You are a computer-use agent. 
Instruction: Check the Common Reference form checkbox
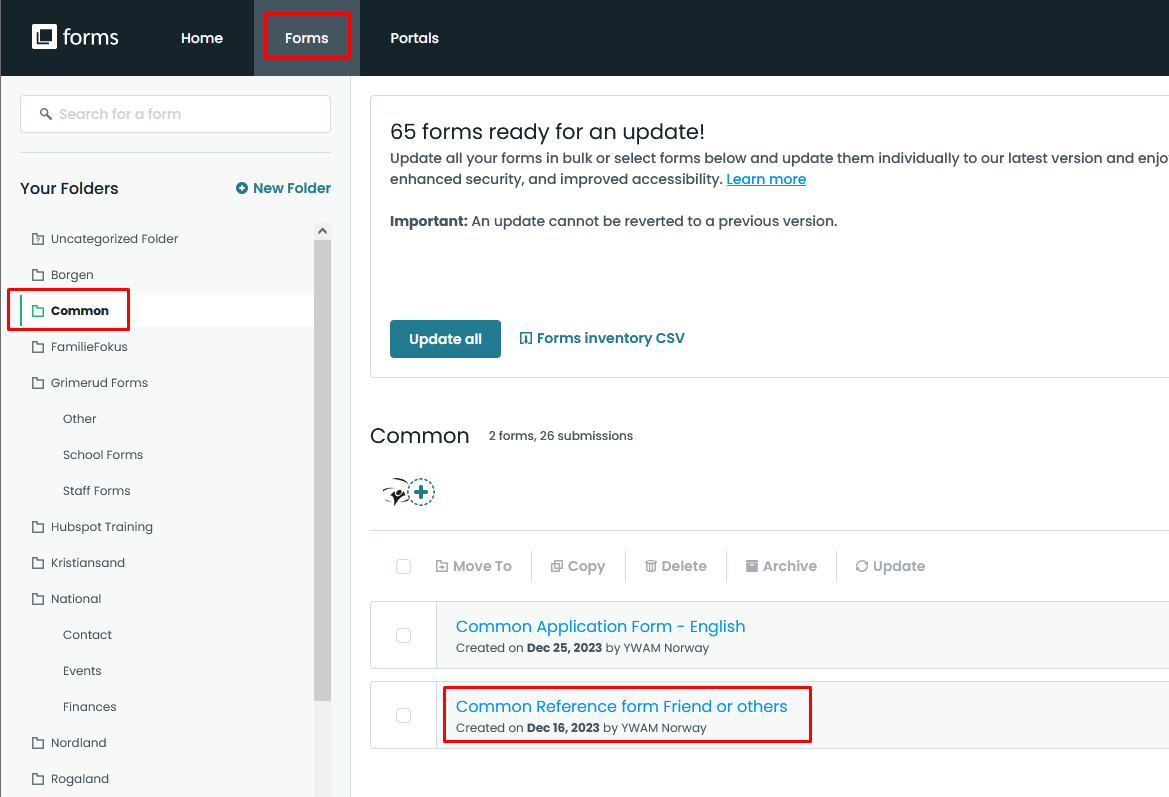coord(403,716)
